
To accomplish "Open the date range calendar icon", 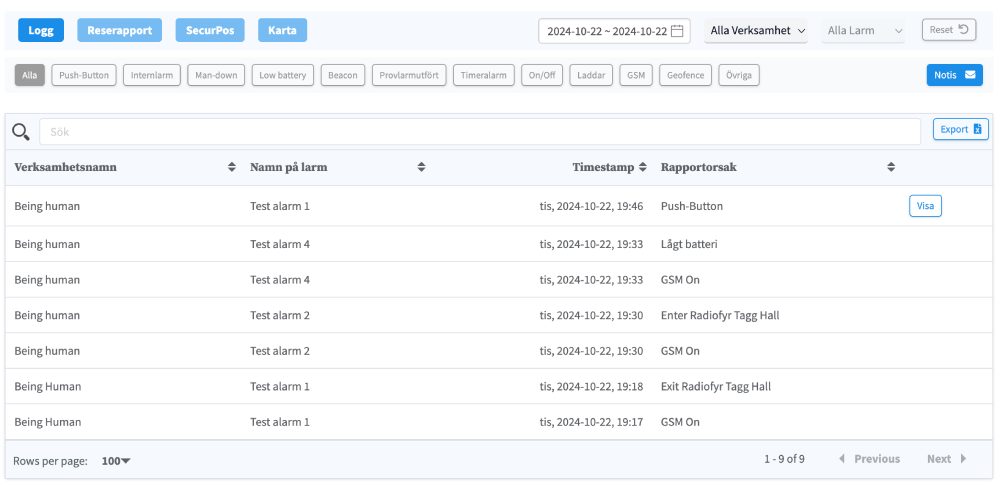I will click(x=679, y=31).
